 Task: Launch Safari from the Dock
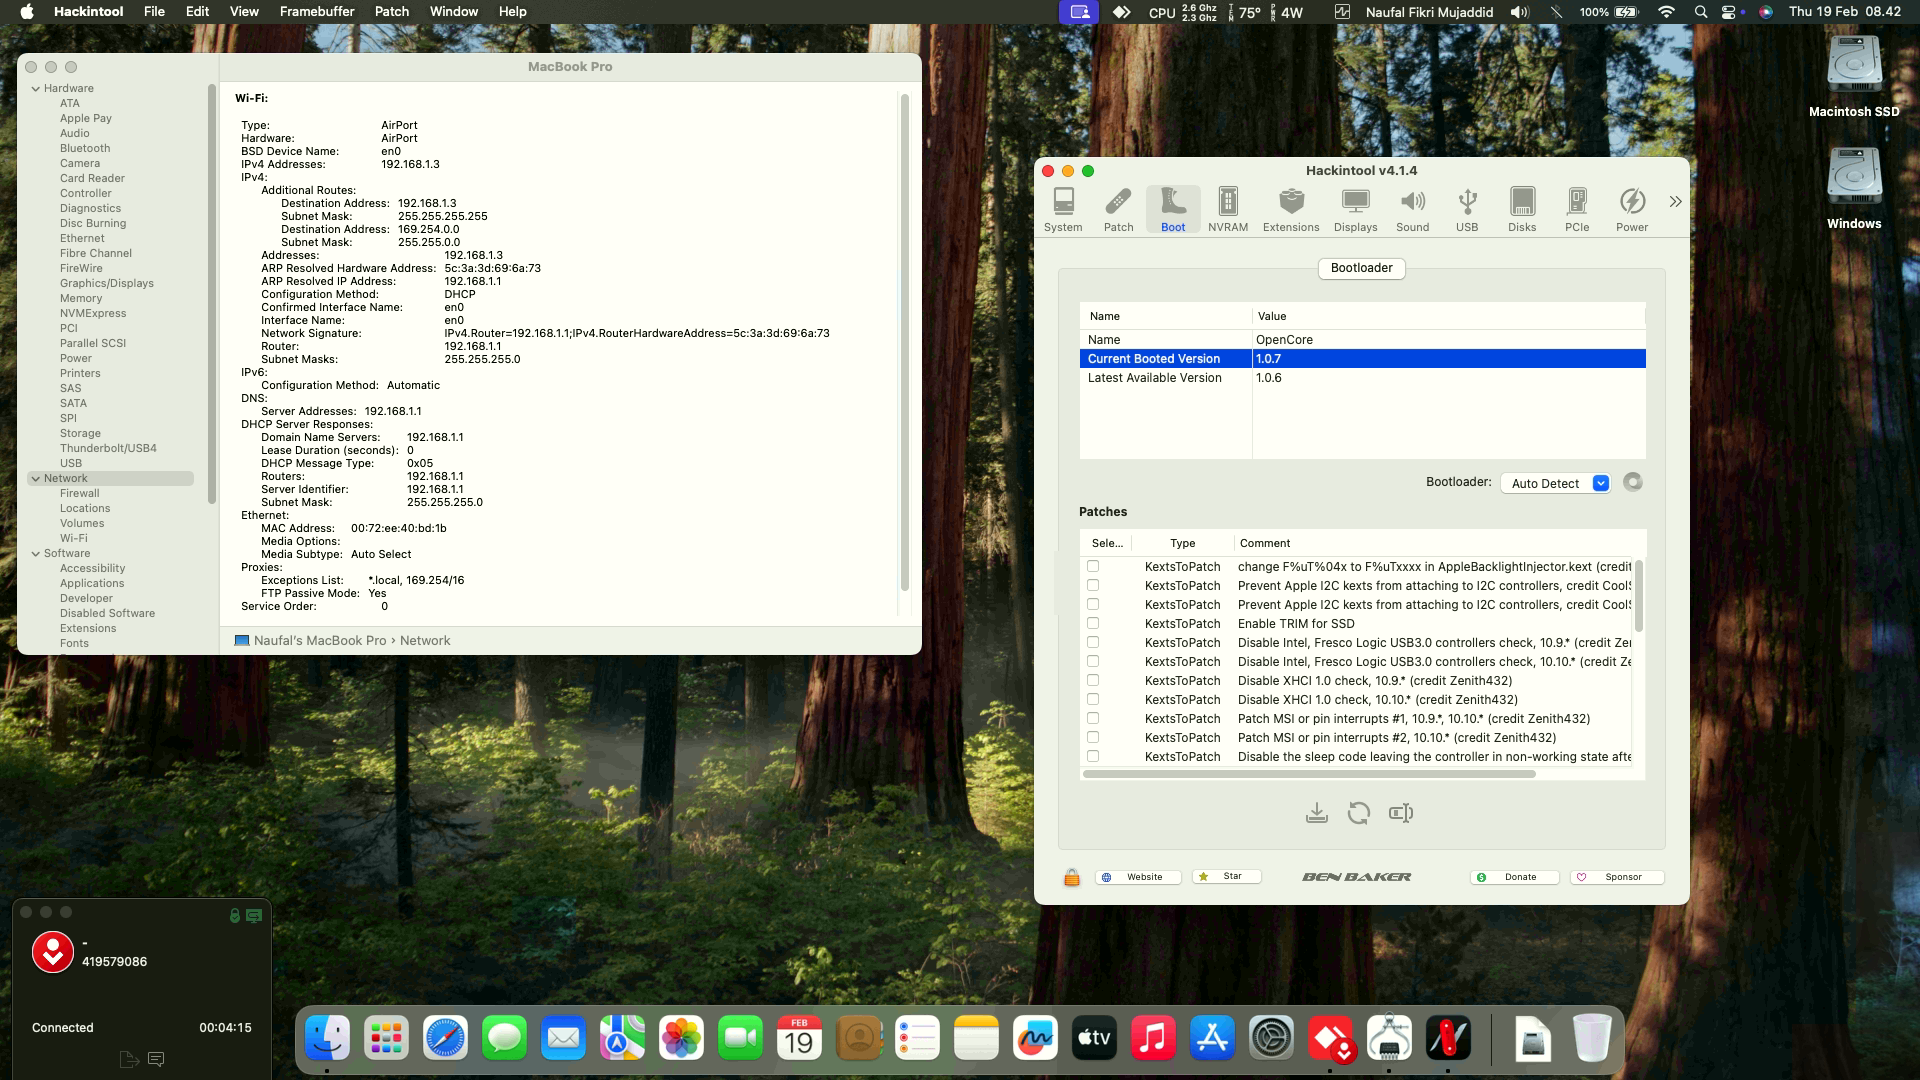click(x=445, y=1039)
